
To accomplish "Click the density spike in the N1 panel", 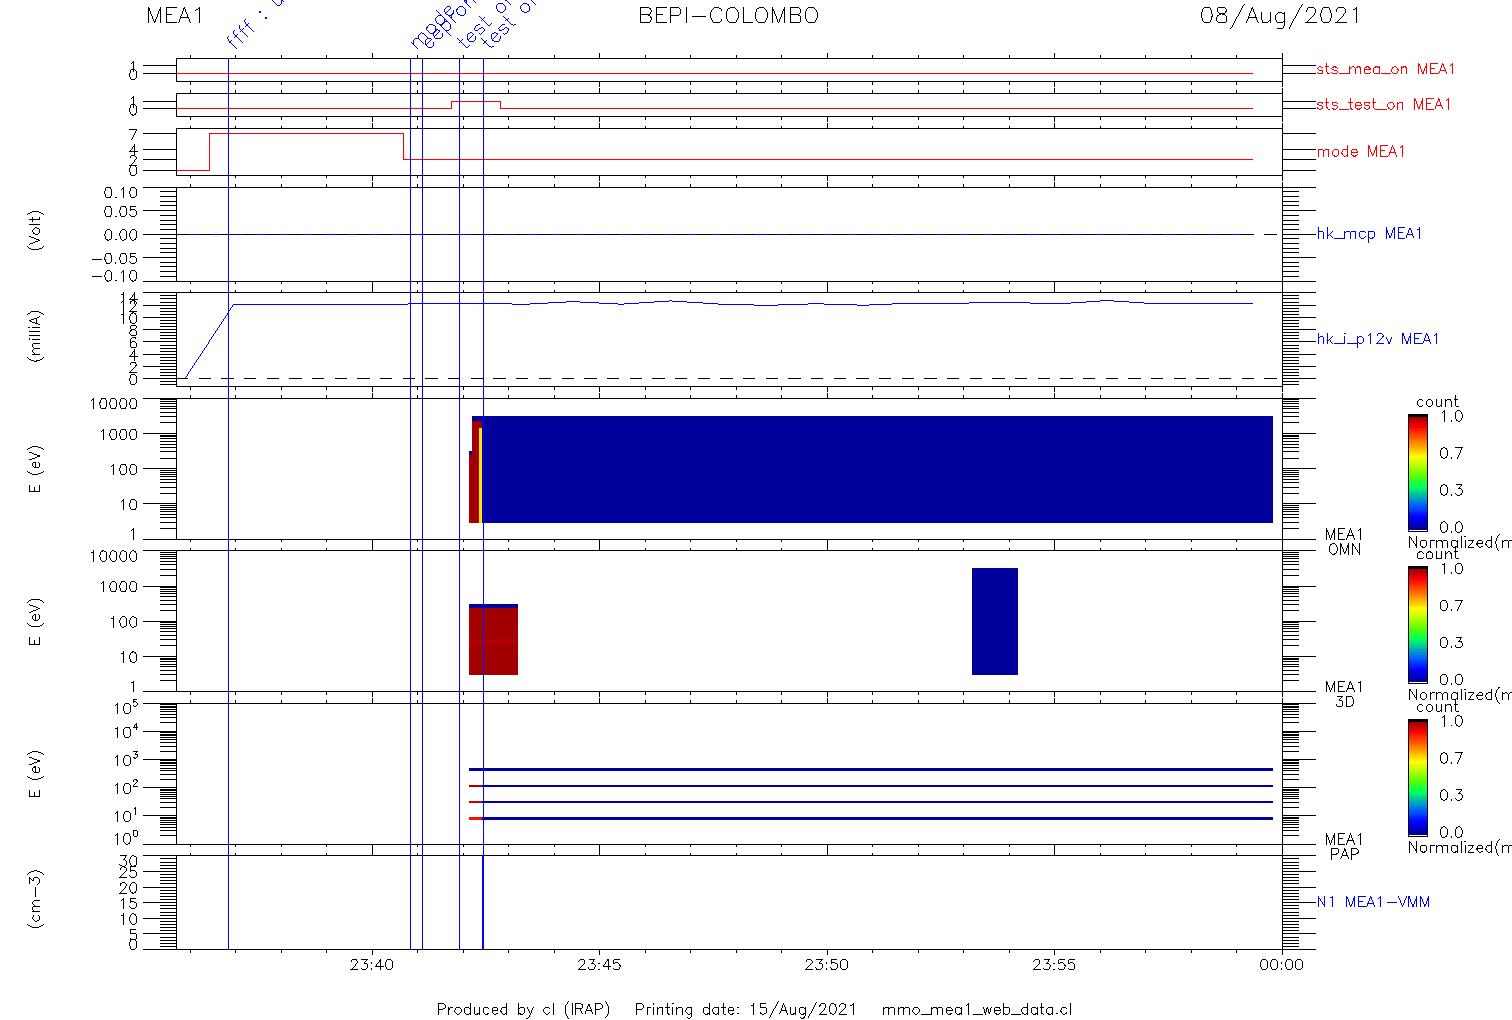I will click(483, 902).
